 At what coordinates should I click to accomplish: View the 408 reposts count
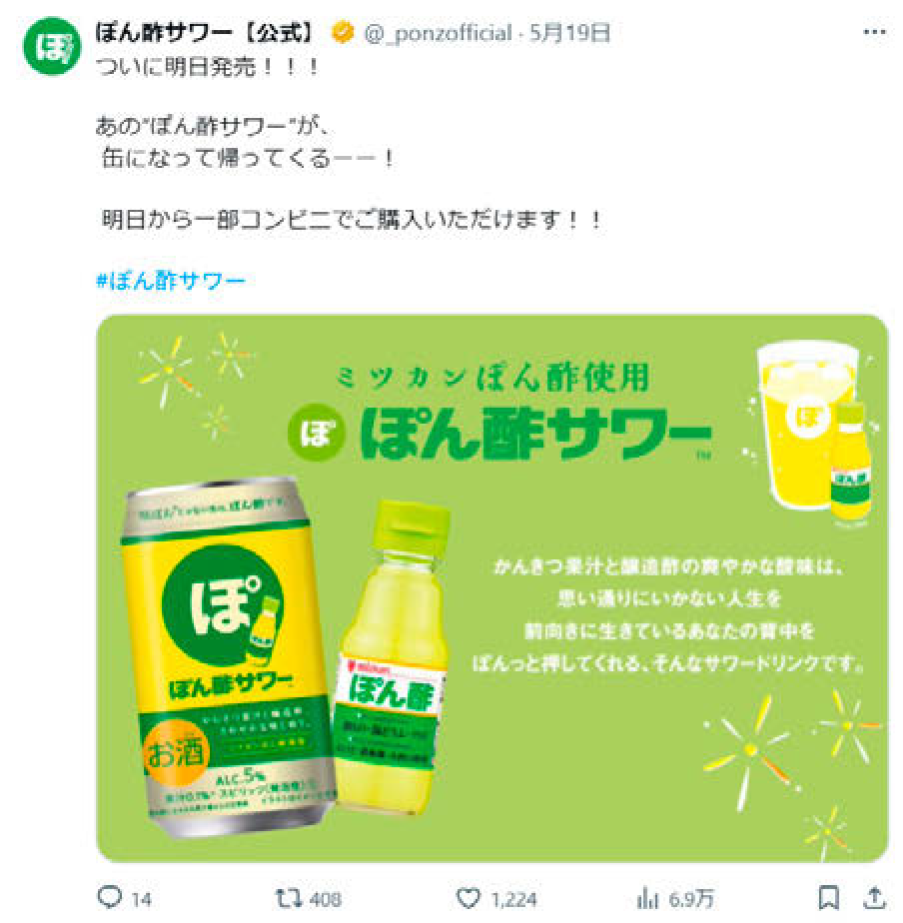click(326, 899)
